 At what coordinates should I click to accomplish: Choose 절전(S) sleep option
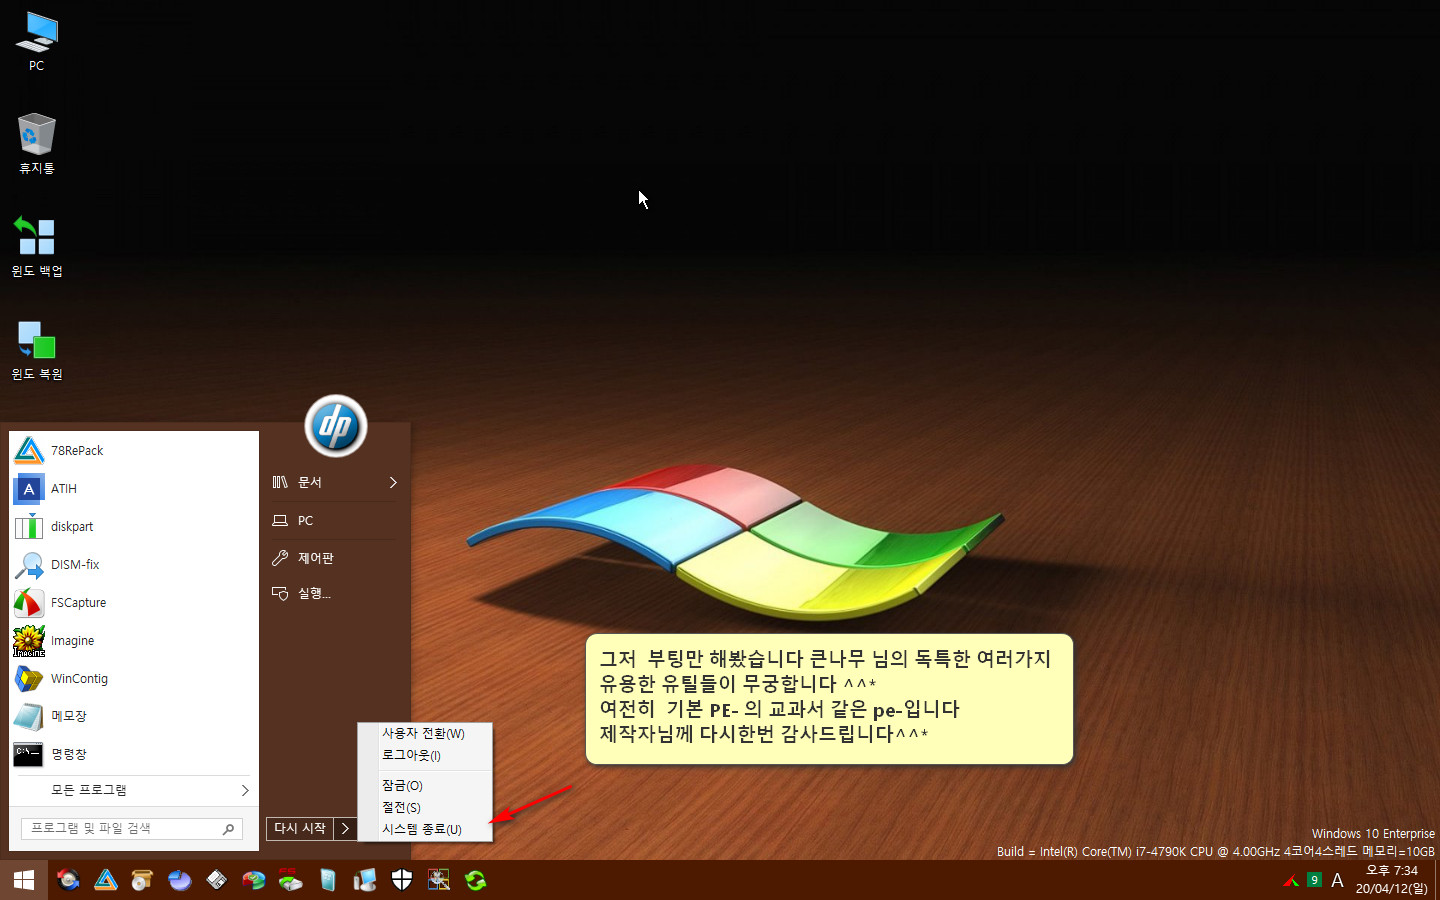(424, 808)
